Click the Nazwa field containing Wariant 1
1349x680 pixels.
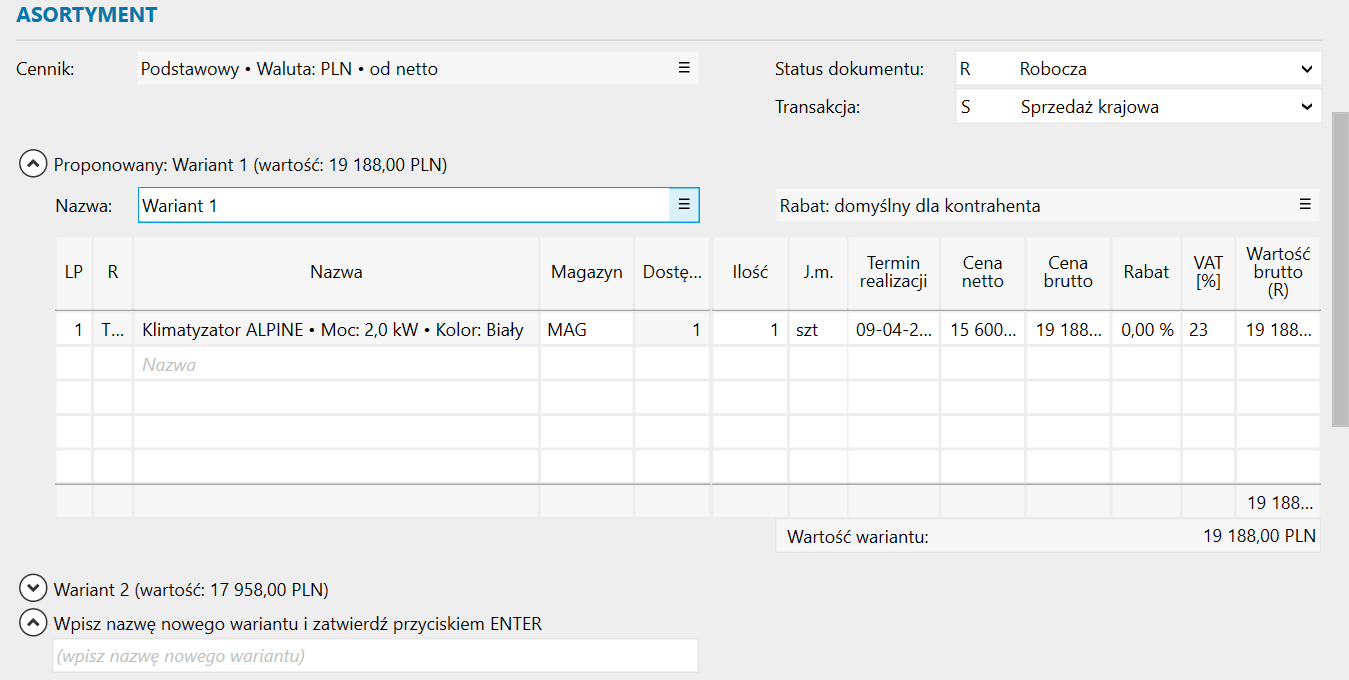pos(402,205)
